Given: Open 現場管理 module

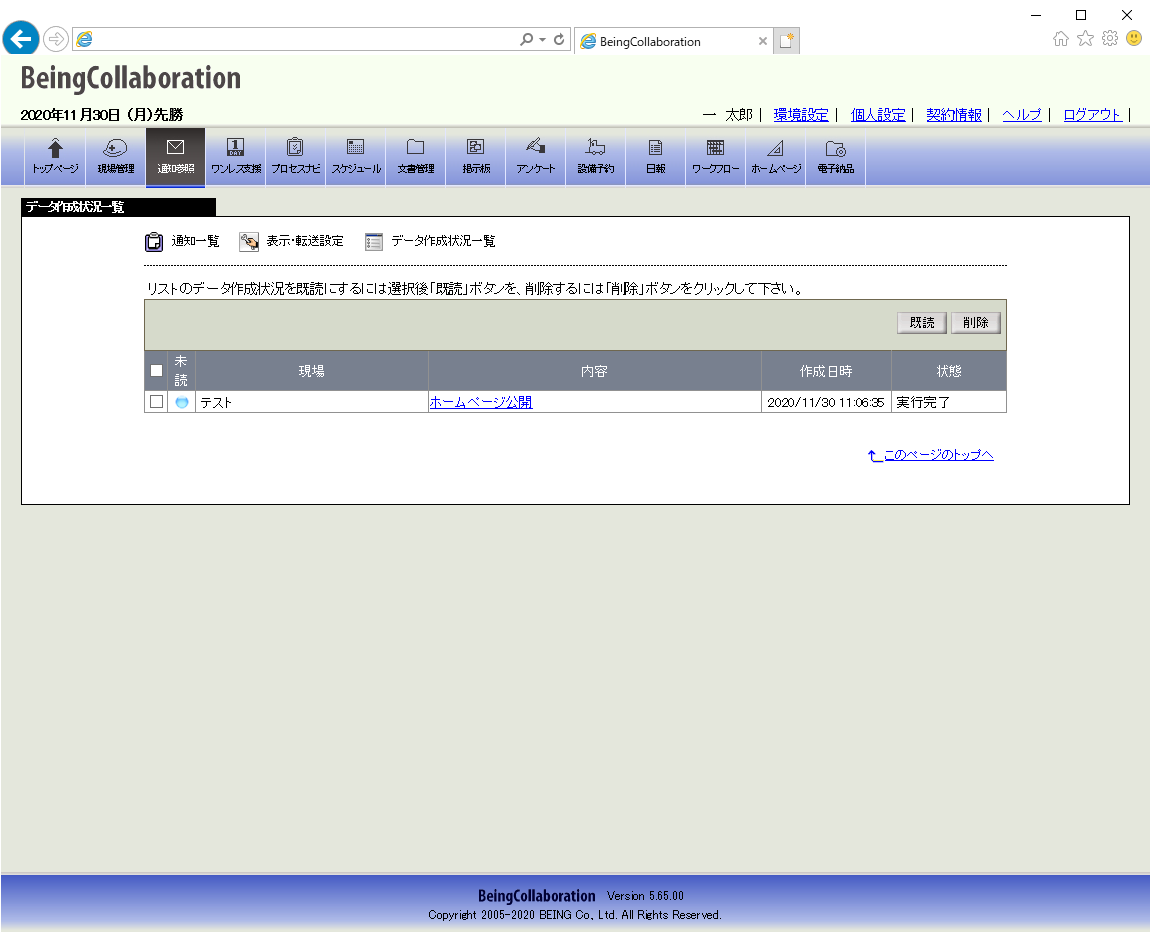Looking at the screenshot, I should (115, 156).
